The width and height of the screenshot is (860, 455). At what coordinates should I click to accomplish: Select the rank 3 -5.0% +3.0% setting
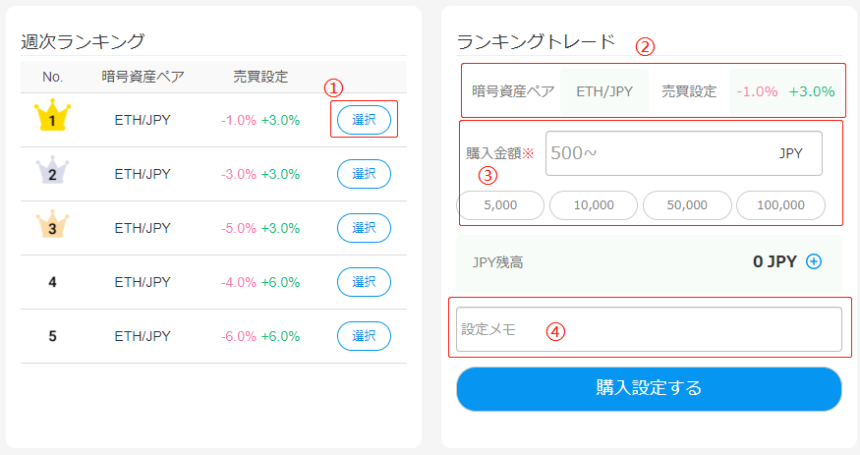[364, 228]
